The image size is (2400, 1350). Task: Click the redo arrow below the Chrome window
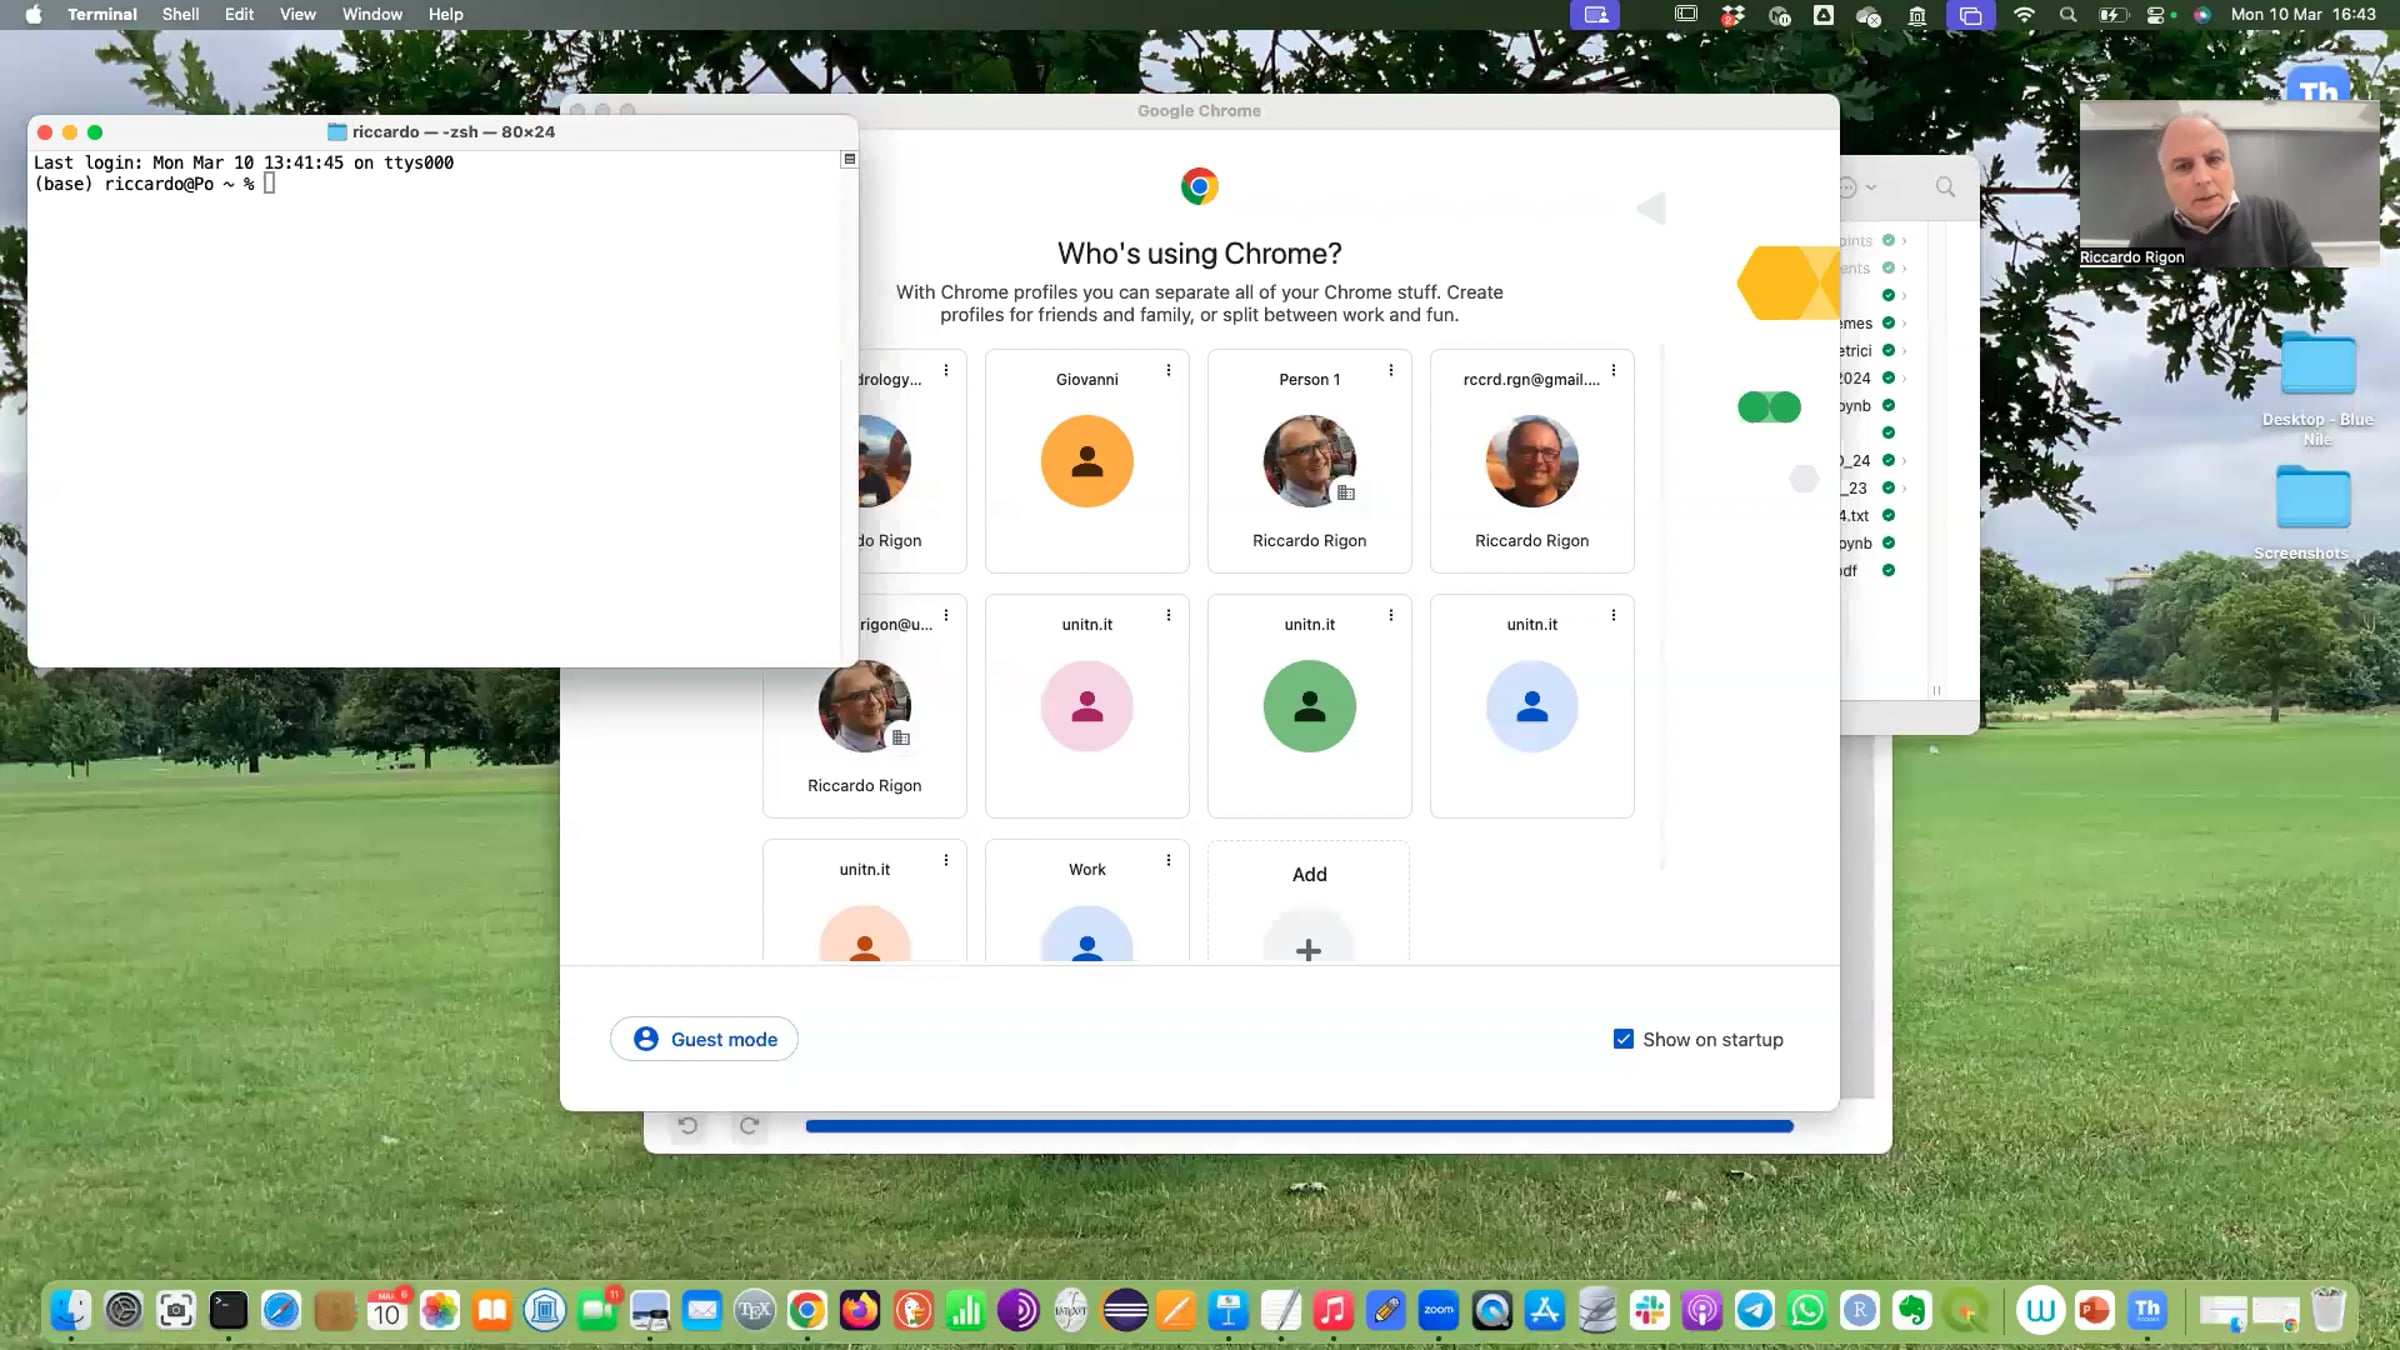click(749, 1125)
